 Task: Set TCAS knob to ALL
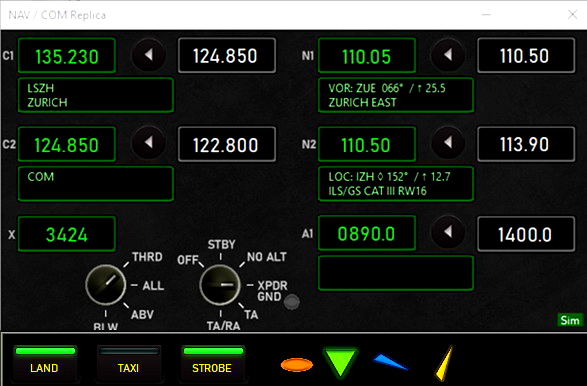click(x=153, y=286)
